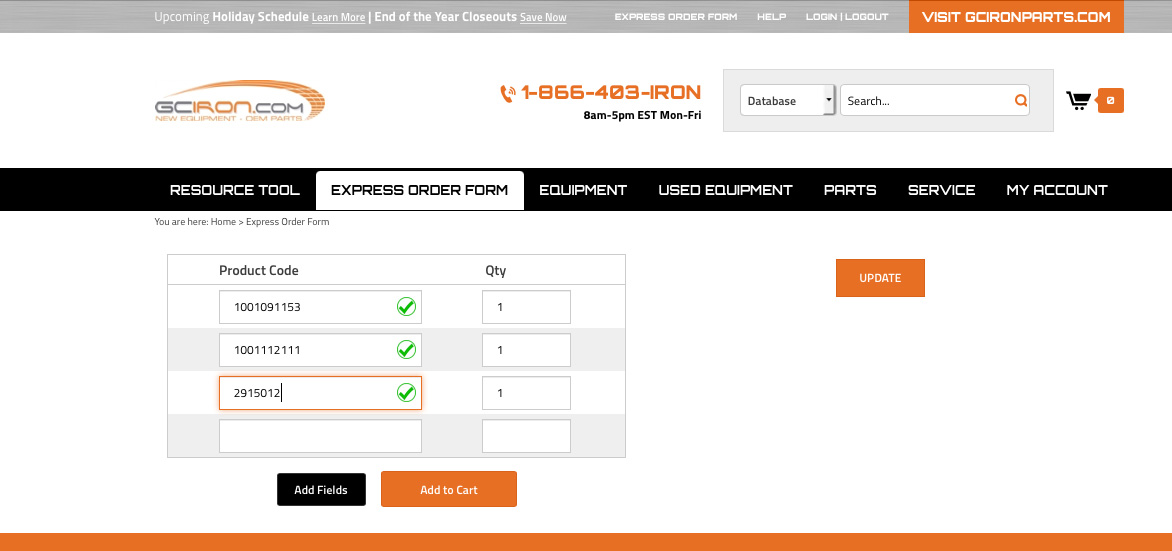Screen dimensions: 1172x551
Task: Click the Add to Cart button
Action: [448, 490]
